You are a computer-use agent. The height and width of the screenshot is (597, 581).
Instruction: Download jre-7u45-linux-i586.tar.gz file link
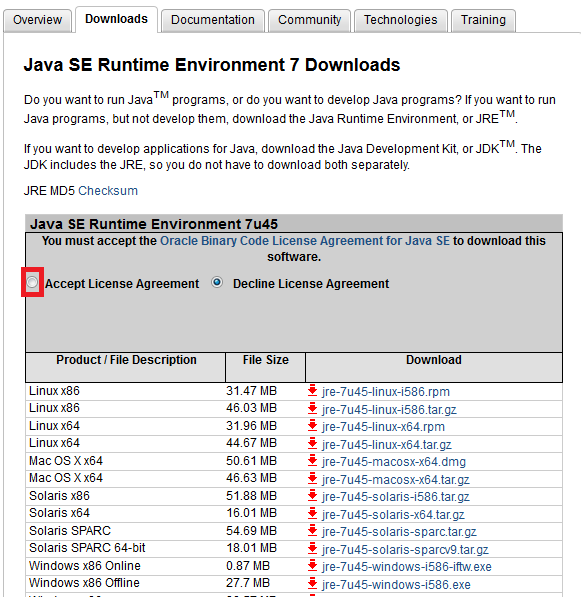pyautogui.click(x=389, y=410)
